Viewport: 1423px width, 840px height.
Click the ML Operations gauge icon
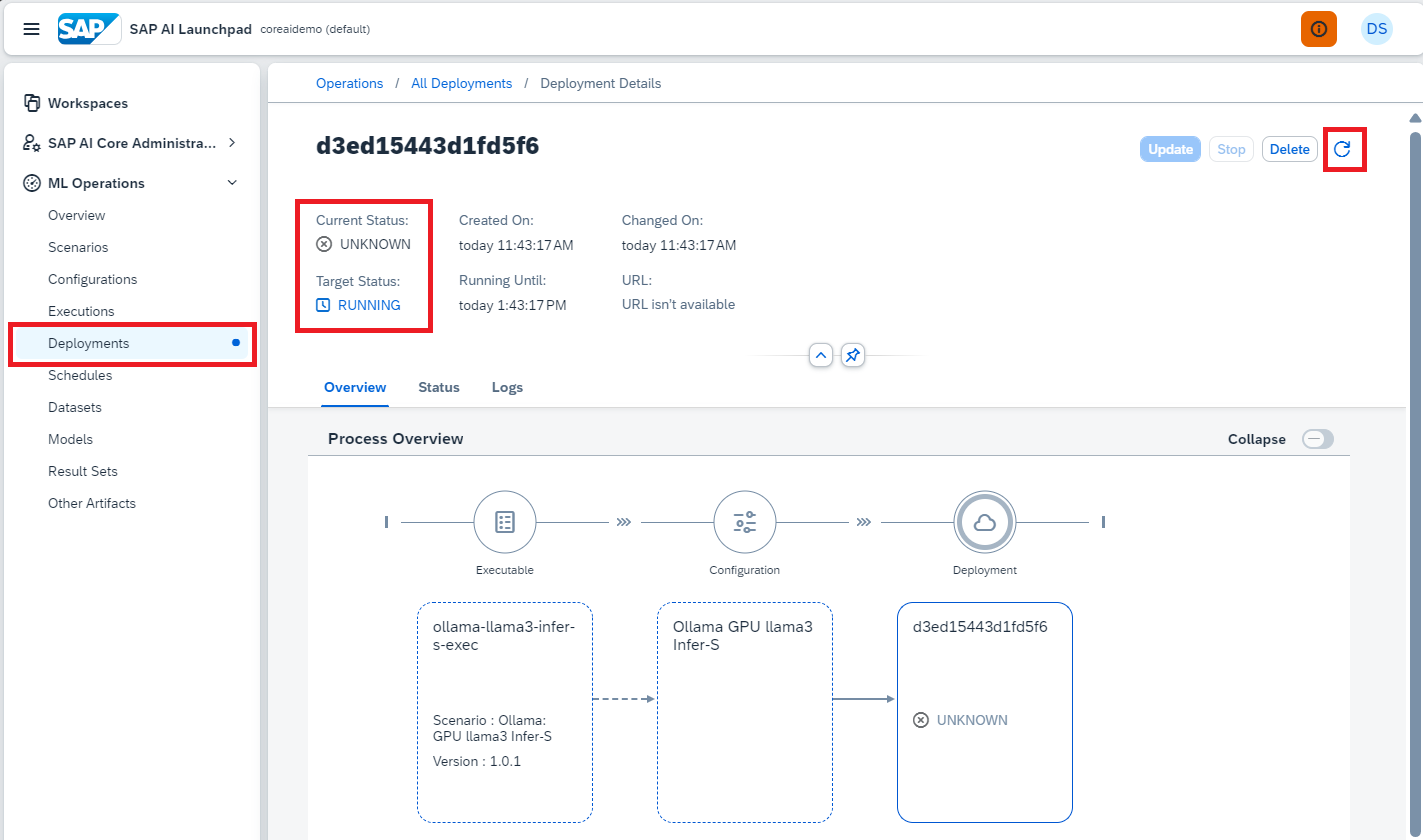pos(31,183)
